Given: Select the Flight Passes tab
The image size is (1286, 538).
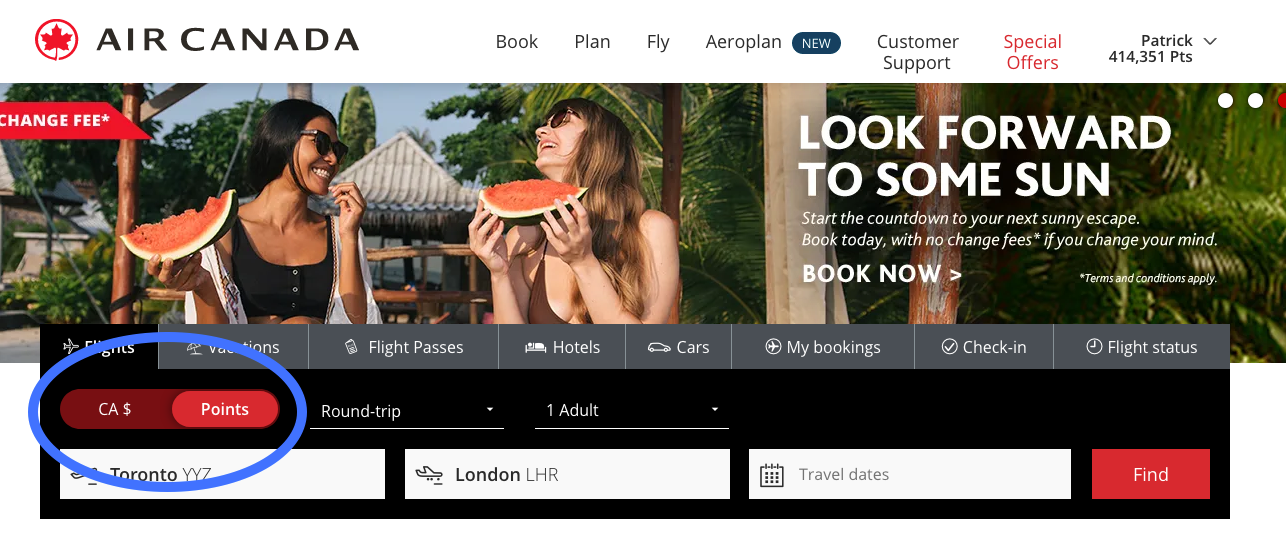Looking at the screenshot, I should (403, 347).
